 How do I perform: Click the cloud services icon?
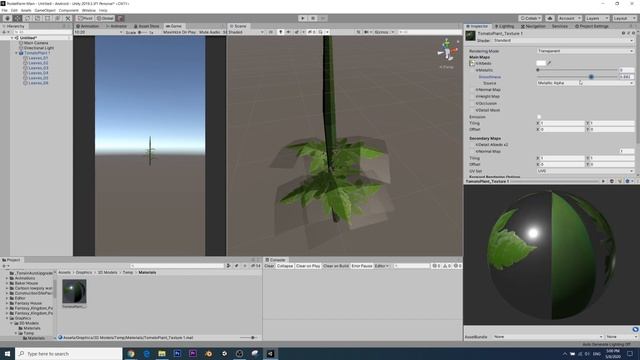pyautogui.click(x=549, y=18)
